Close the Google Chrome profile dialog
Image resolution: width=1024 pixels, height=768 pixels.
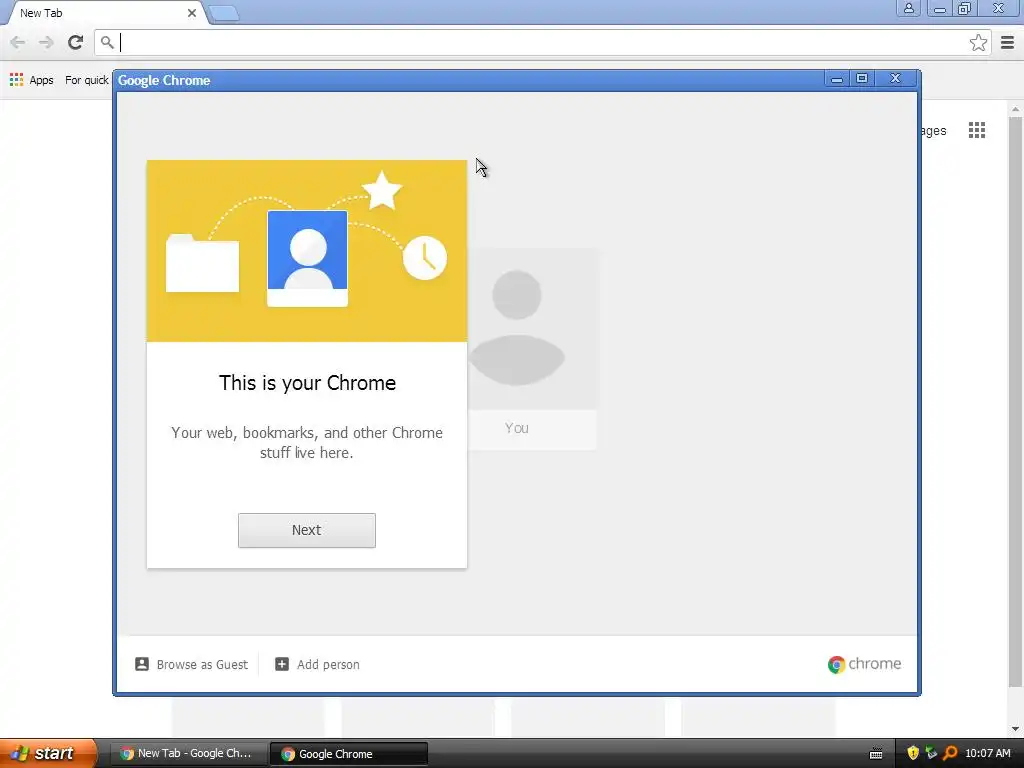(x=895, y=78)
